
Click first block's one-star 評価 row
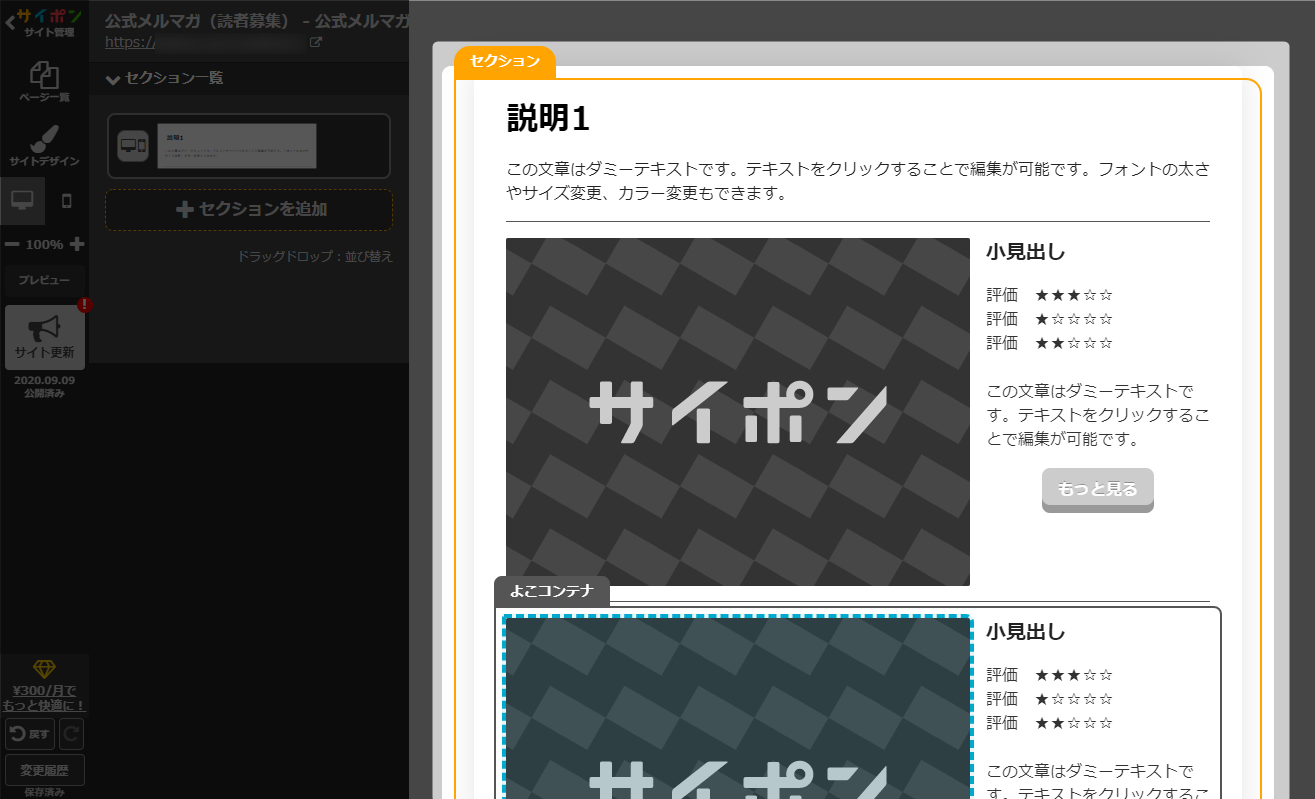(1049, 319)
